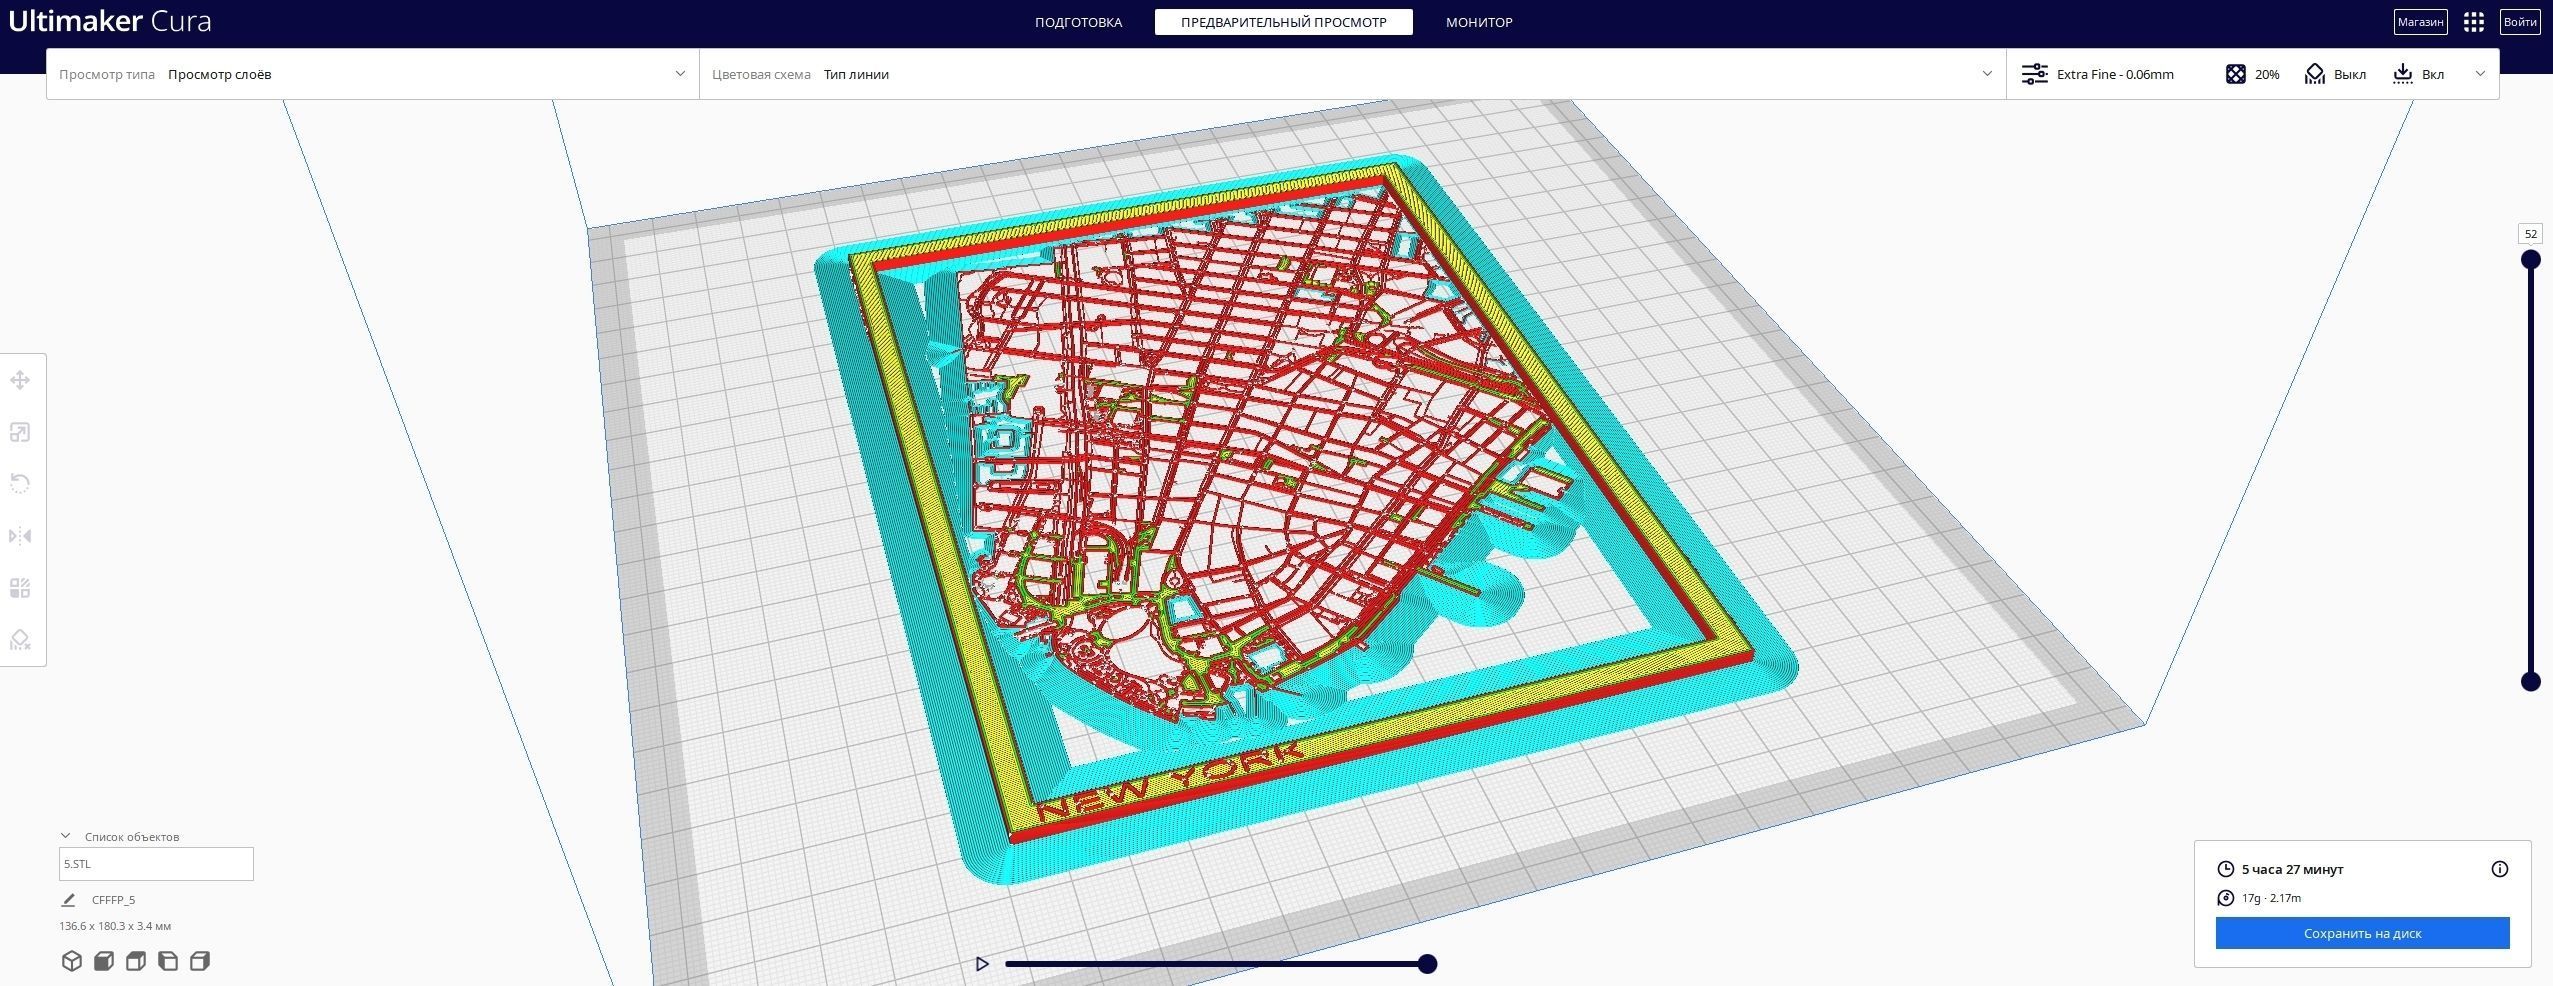Viewport: 2553px width, 986px height.
Task: Click the model dimensions 136.6 x 180.3 x 3.4 text
Action: tap(115, 926)
